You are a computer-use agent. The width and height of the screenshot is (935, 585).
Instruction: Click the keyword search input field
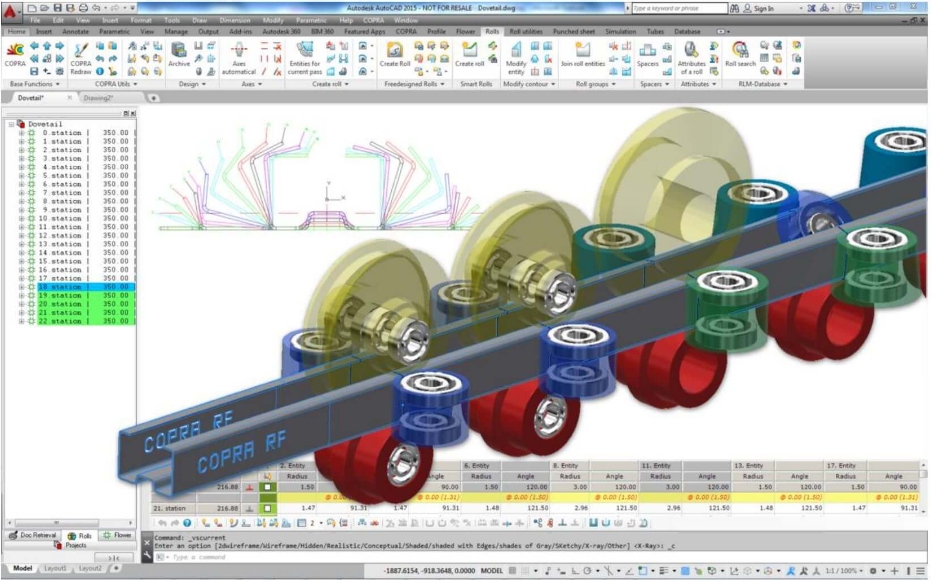click(679, 8)
